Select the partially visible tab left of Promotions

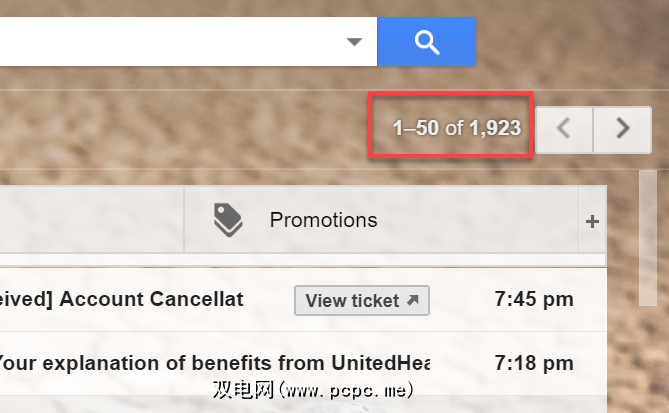tap(90, 220)
